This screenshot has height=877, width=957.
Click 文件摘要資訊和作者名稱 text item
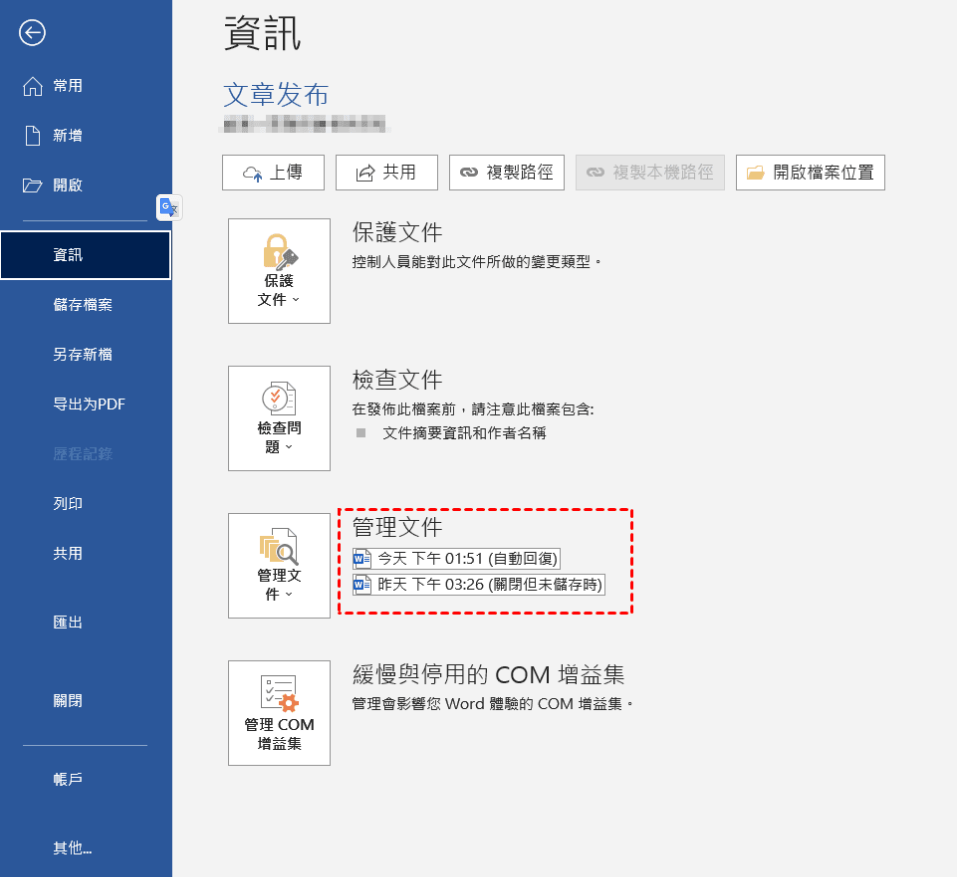coord(464,433)
